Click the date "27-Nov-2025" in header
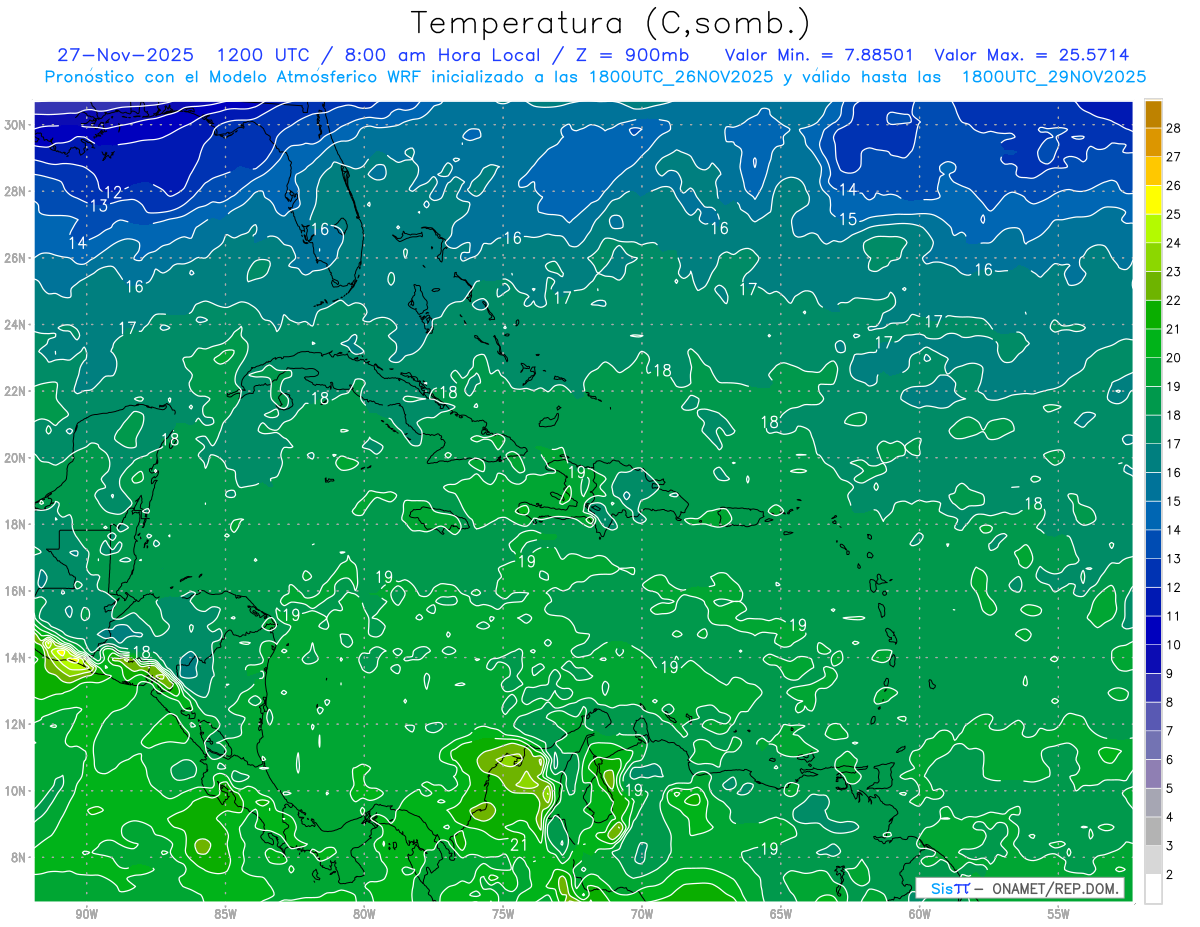This screenshot has height=927, width=1200. coord(125,56)
